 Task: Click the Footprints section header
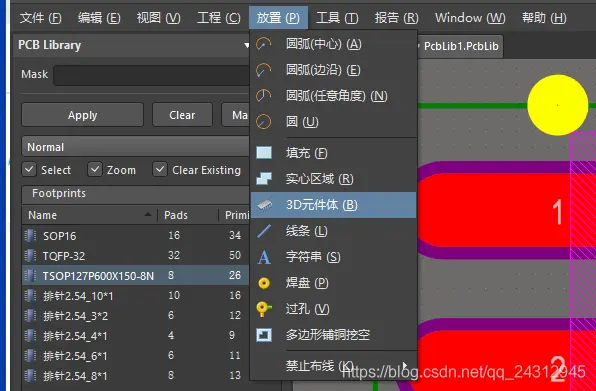[135, 194]
